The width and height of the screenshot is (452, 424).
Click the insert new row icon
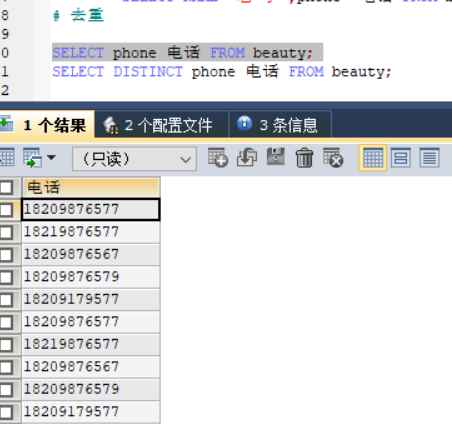point(218,158)
